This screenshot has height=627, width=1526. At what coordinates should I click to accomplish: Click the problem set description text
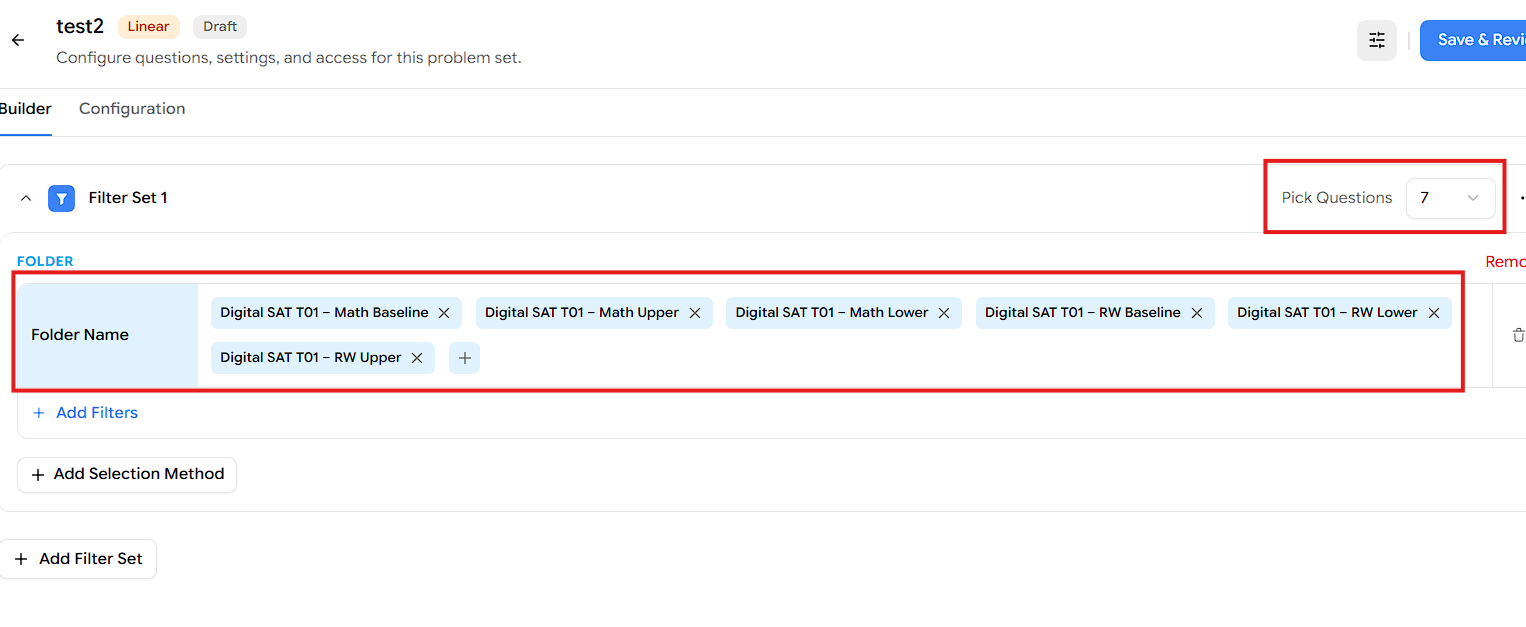click(289, 58)
